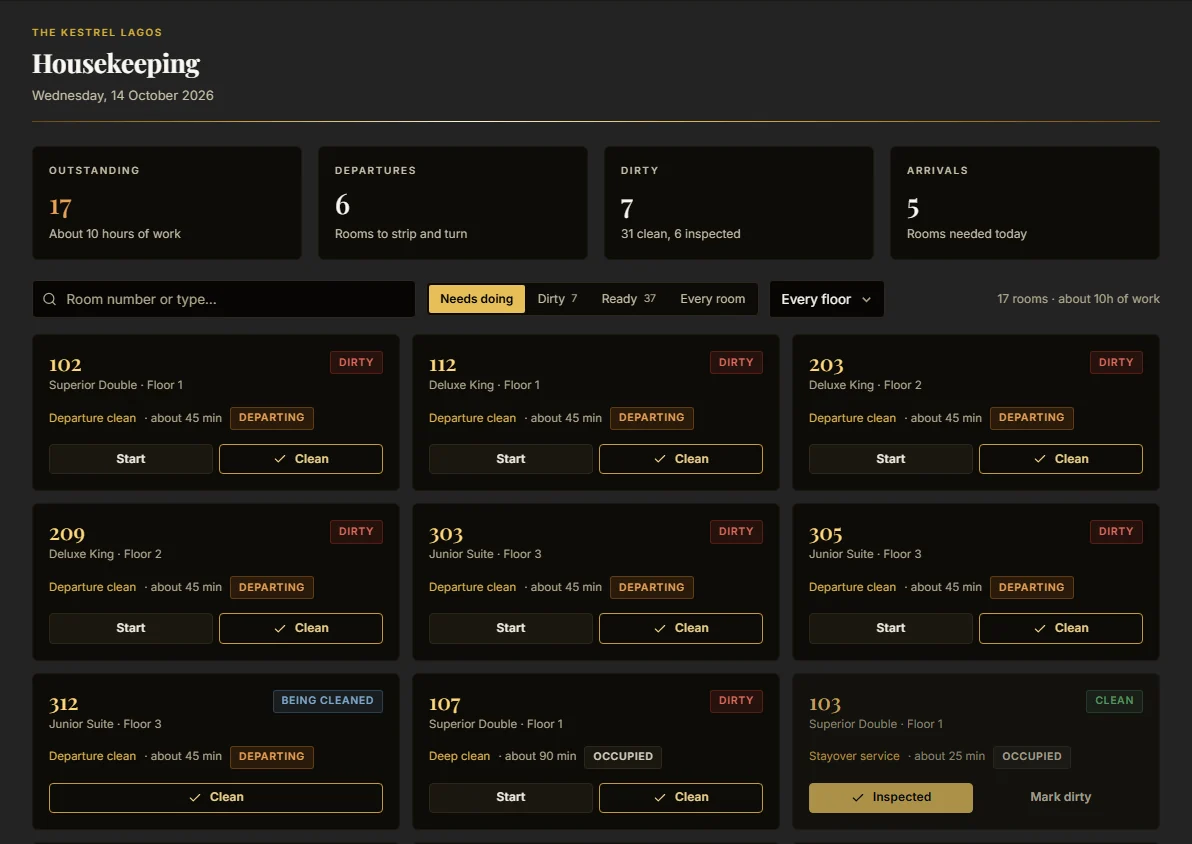The width and height of the screenshot is (1192, 844).
Task: Mark room 312 as Clean
Action: pyautogui.click(x=216, y=798)
